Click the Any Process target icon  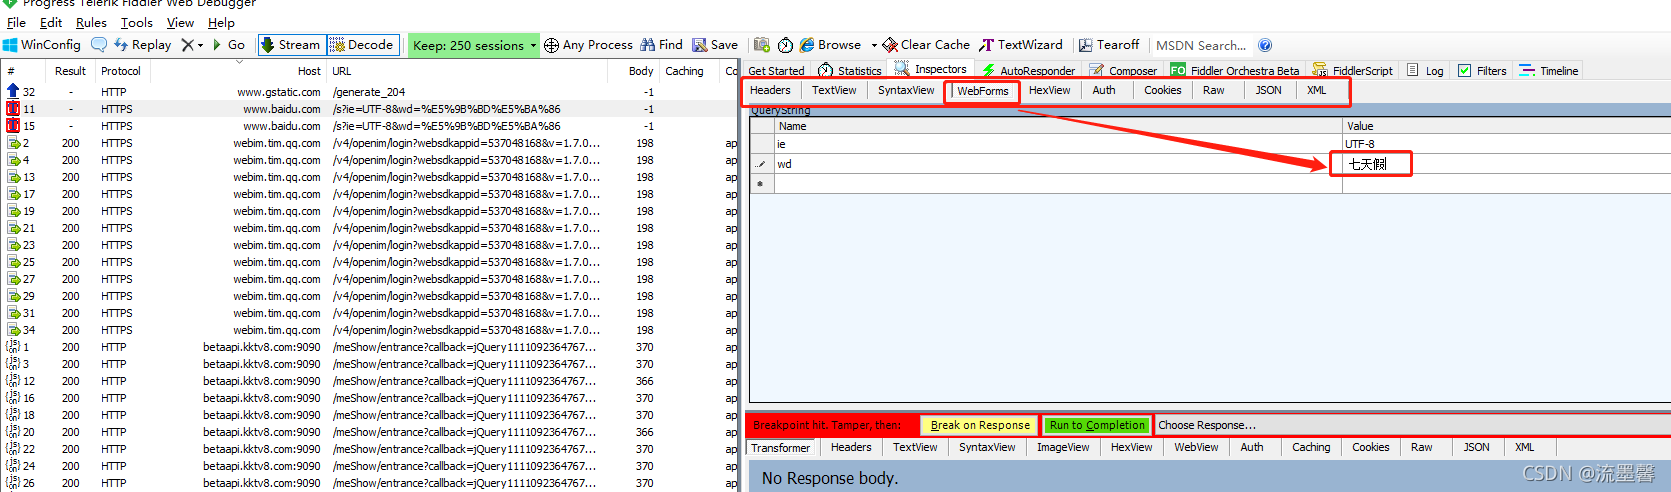(x=551, y=45)
